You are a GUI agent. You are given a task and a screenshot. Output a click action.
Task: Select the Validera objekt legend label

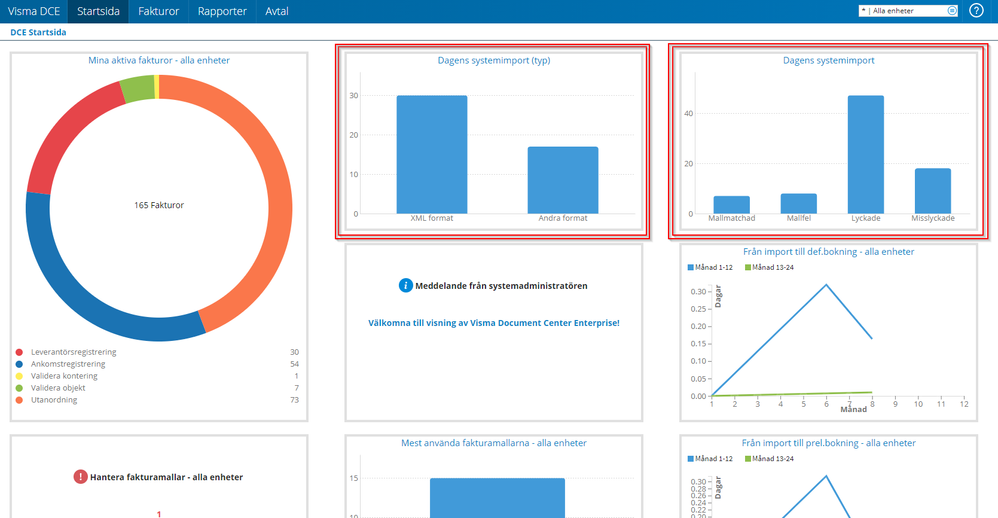[58, 388]
